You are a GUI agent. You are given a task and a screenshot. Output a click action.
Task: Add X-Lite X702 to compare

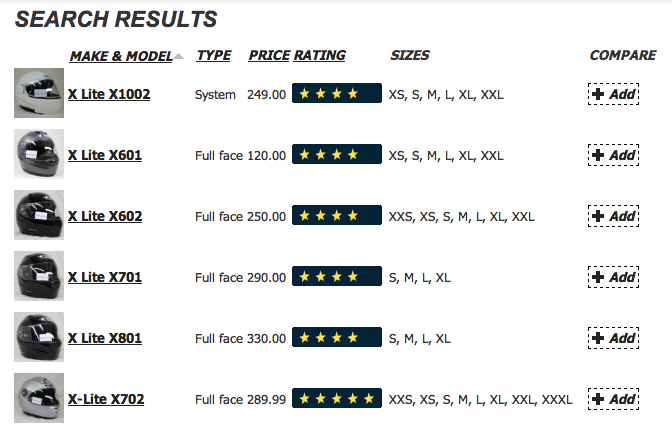pyautogui.click(x=613, y=399)
